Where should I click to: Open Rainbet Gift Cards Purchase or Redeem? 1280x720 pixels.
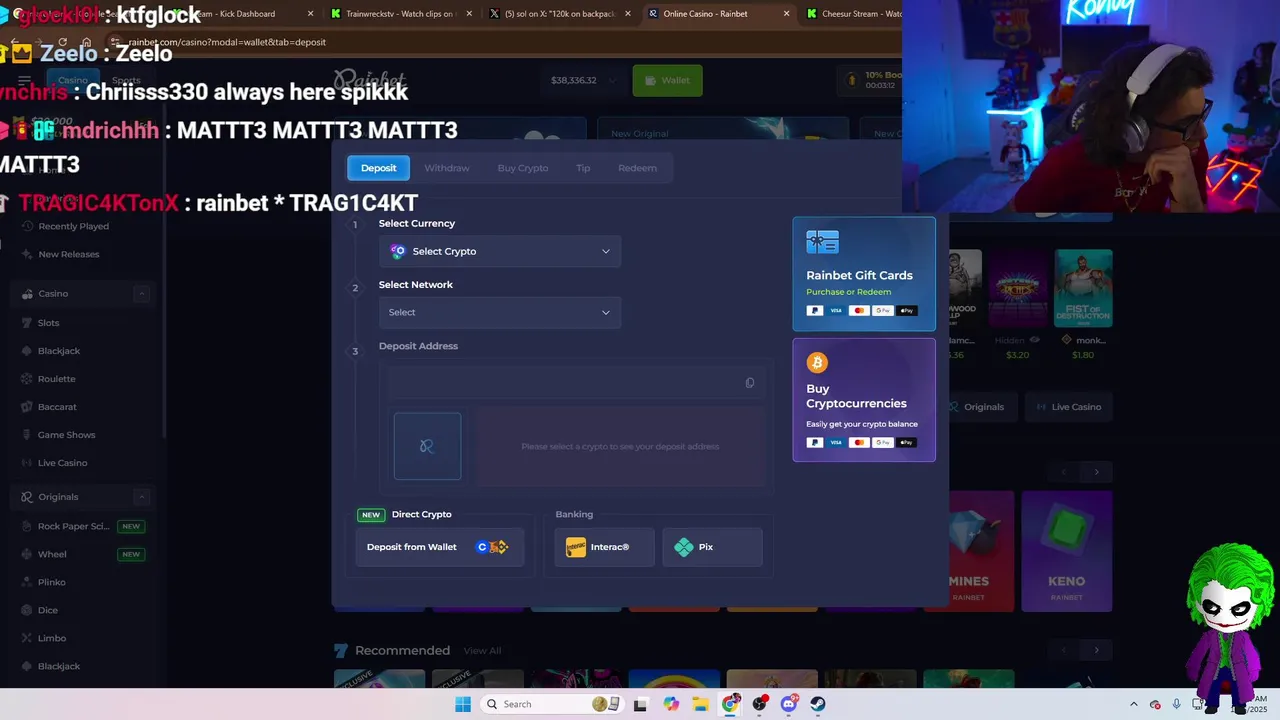[864, 274]
